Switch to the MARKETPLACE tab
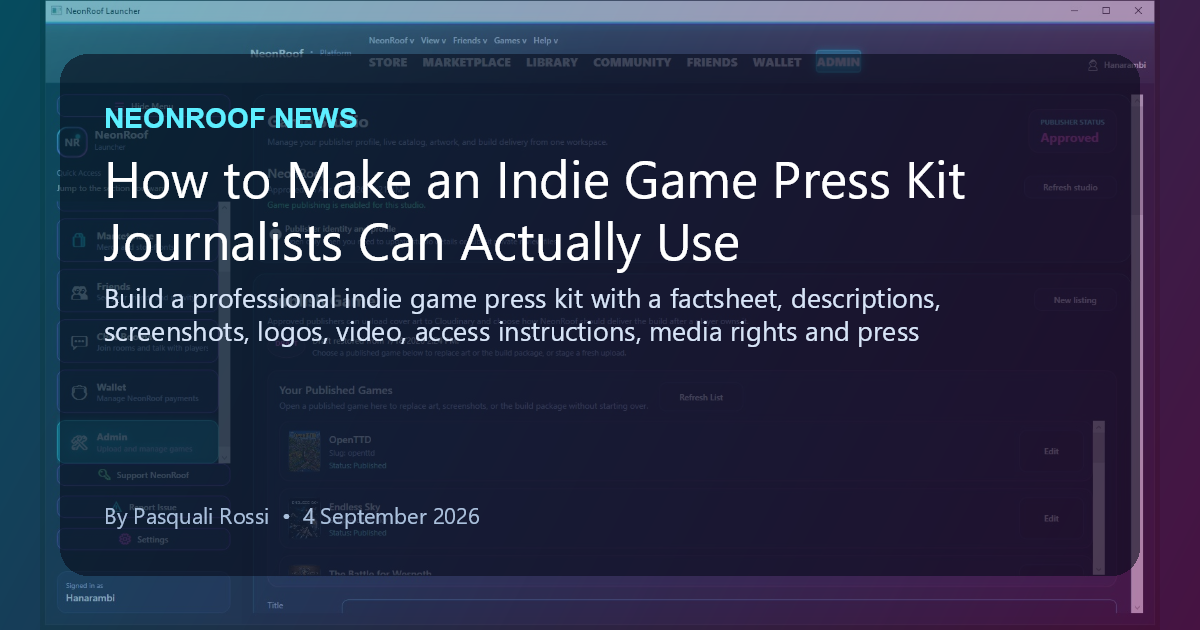This screenshot has width=1200, height=630. [x=466, y=62]
